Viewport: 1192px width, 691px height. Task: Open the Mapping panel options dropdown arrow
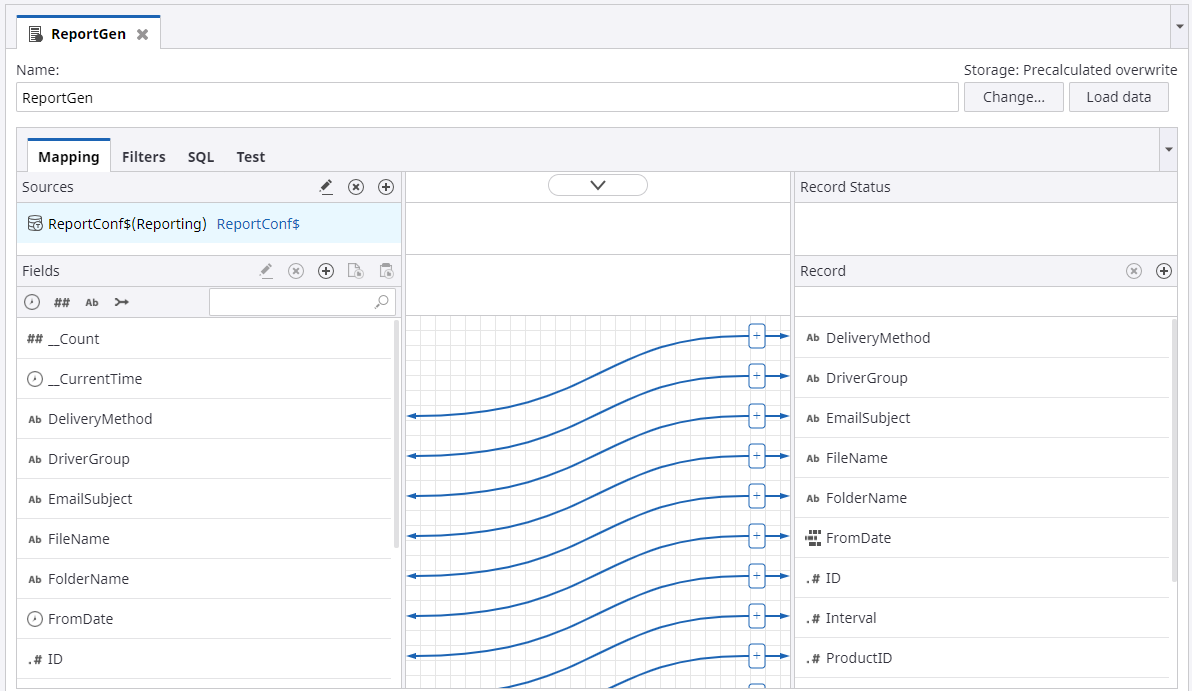pos(1168,150)
